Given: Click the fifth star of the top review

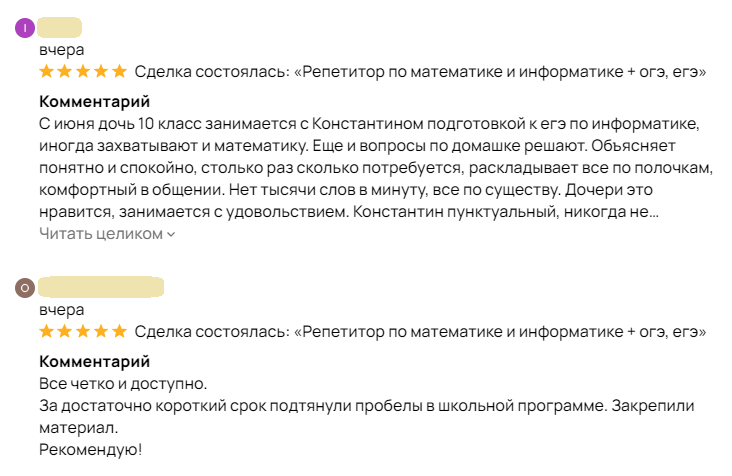Looking at the screenshot, I should click(119, 71).
